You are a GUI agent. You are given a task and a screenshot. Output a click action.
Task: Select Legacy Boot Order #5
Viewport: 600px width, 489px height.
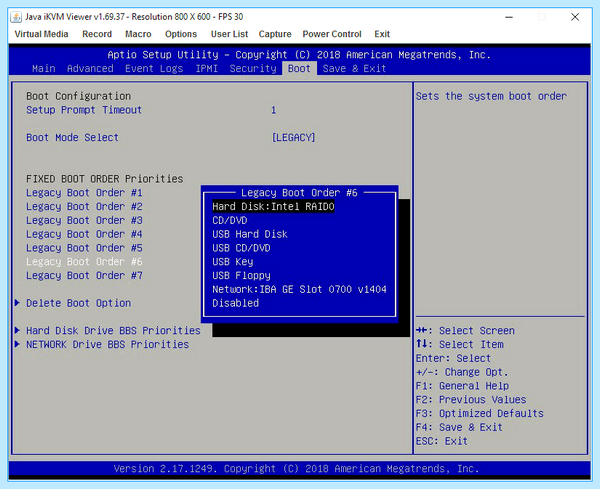click(x=84, y=248)
